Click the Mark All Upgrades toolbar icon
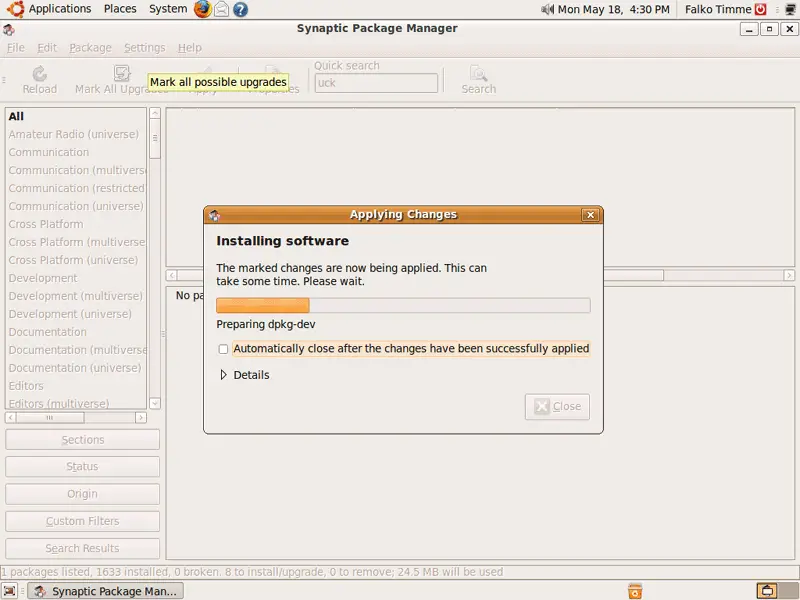The width and height of the screenshot is (800, 600). point(122,73)
